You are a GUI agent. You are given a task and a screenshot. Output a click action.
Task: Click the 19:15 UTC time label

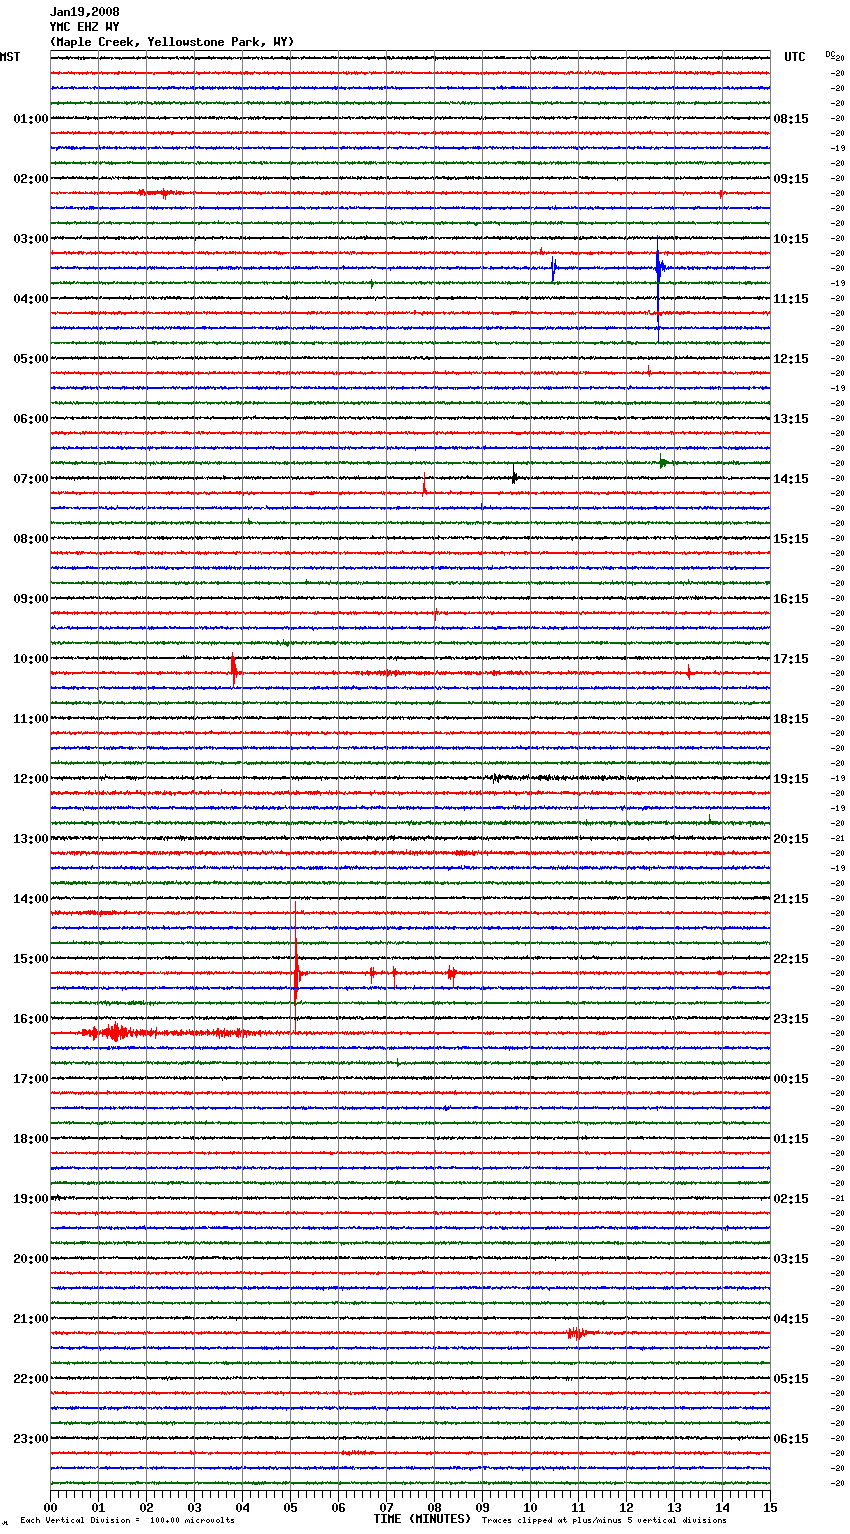(x=791, y=779)
